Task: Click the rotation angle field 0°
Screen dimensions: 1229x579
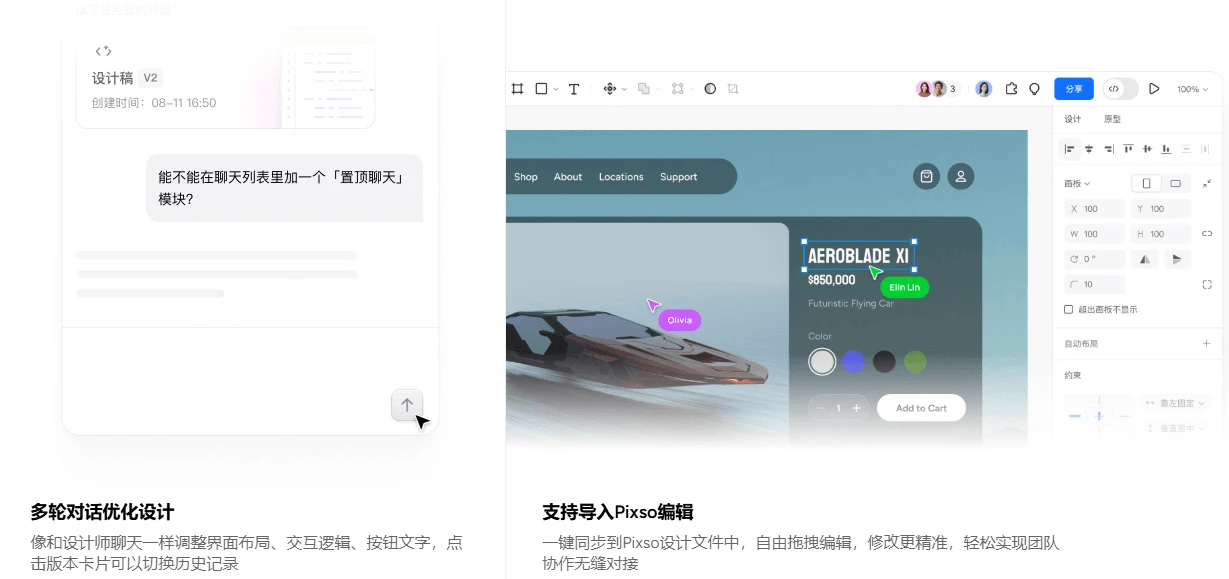Action: tap(1094, 259)
